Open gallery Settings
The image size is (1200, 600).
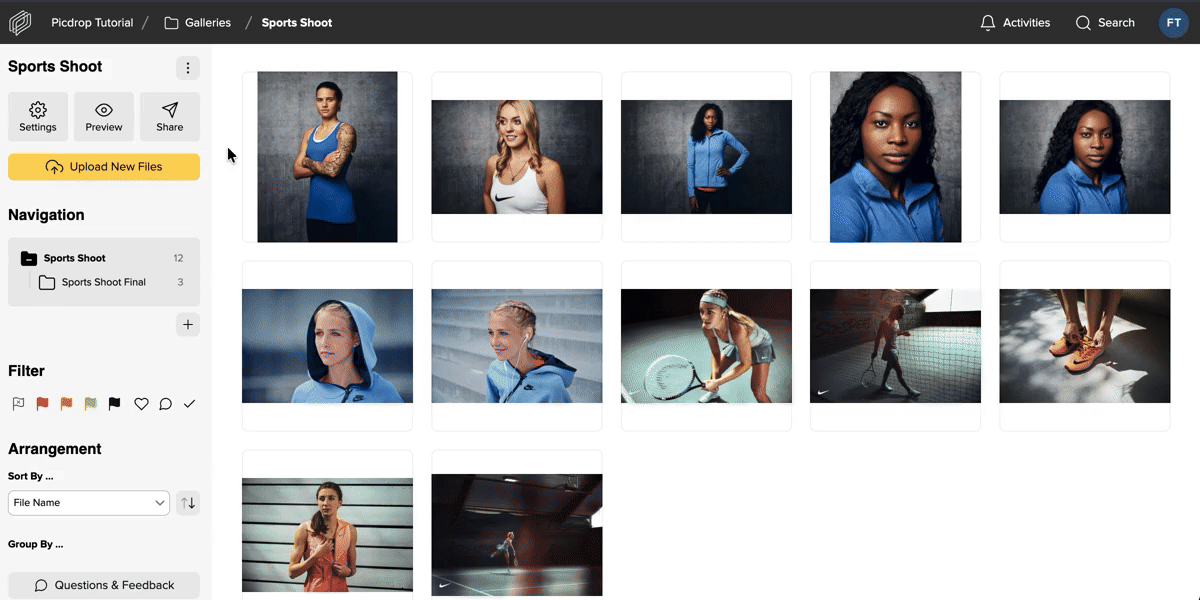(x=38, y=116)
